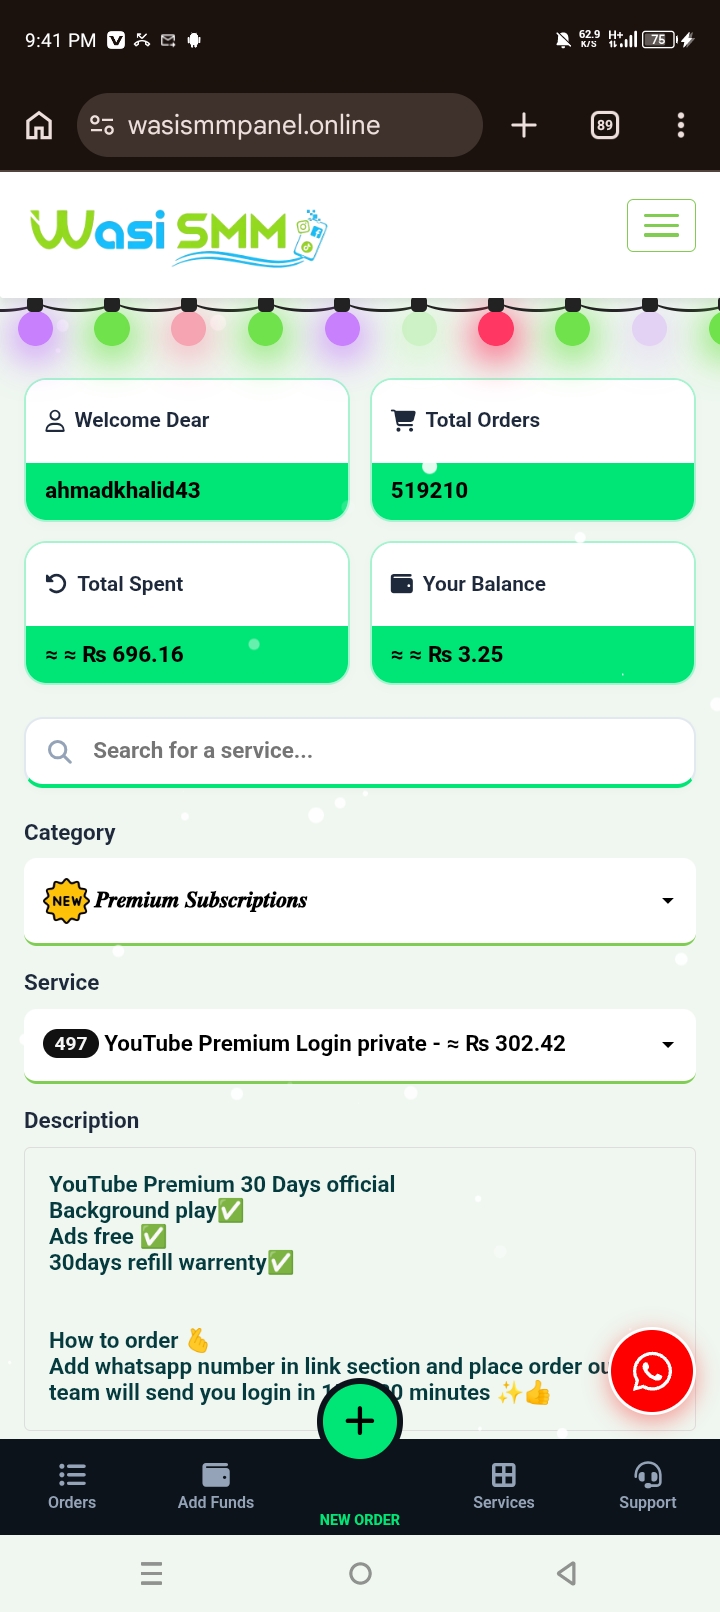Tap the Android back navigation button
Screen dimensions: 720x1612
567,1574
